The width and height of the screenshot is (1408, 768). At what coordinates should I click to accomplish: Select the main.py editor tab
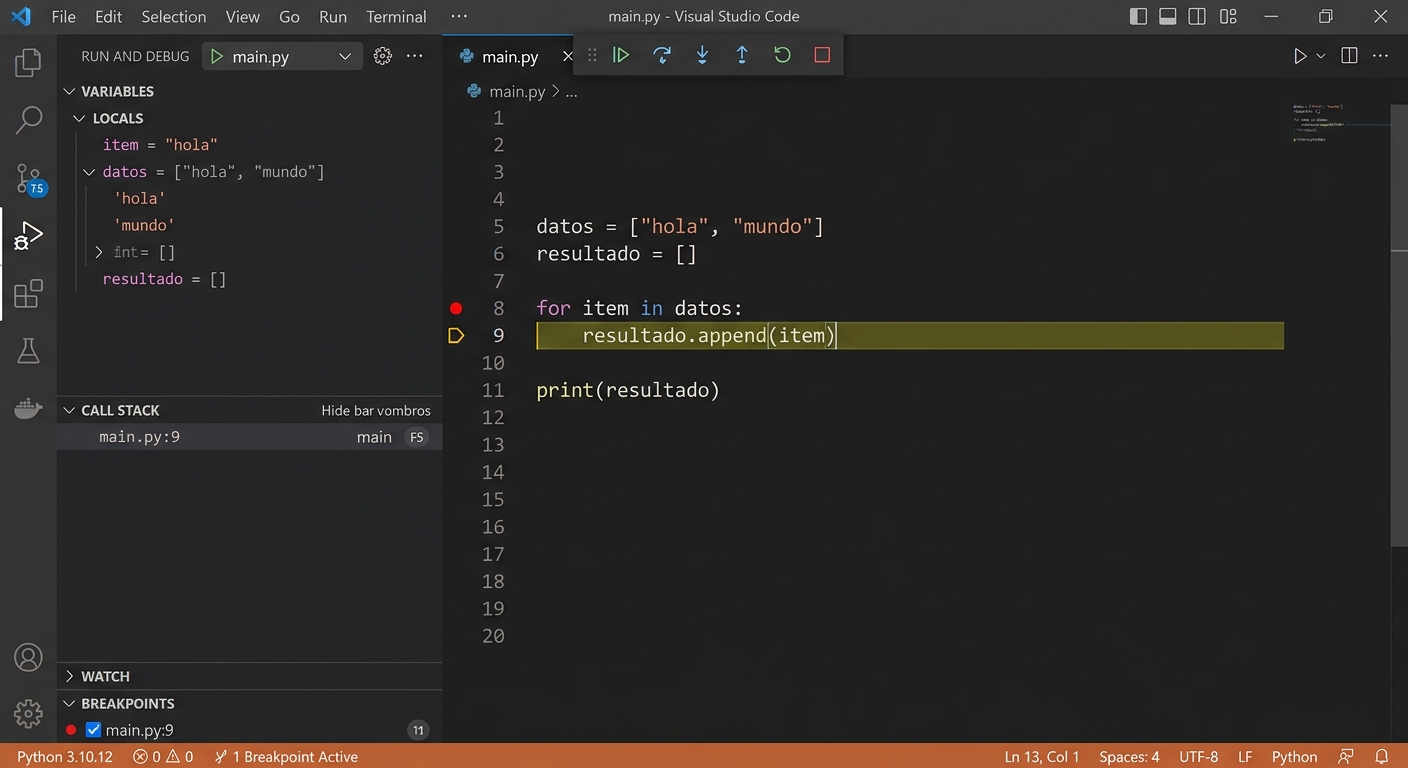point(510,57)
